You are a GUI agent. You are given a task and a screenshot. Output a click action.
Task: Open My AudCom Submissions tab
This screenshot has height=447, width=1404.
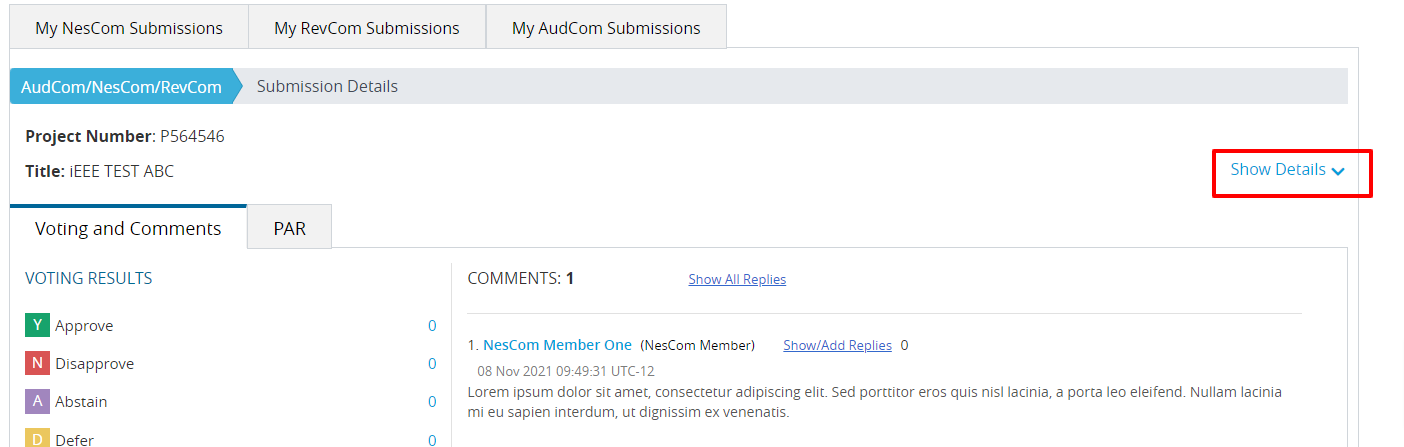[x=606, y=27]
